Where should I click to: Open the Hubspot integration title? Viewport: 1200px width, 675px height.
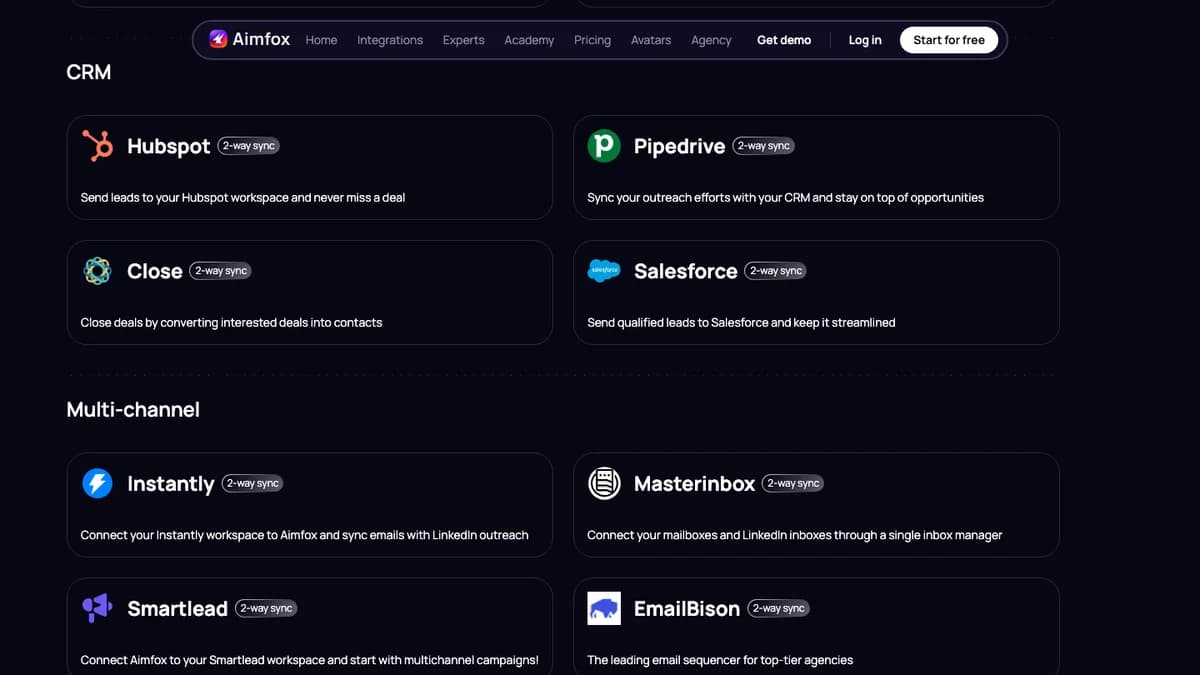[x=169, y=146]
